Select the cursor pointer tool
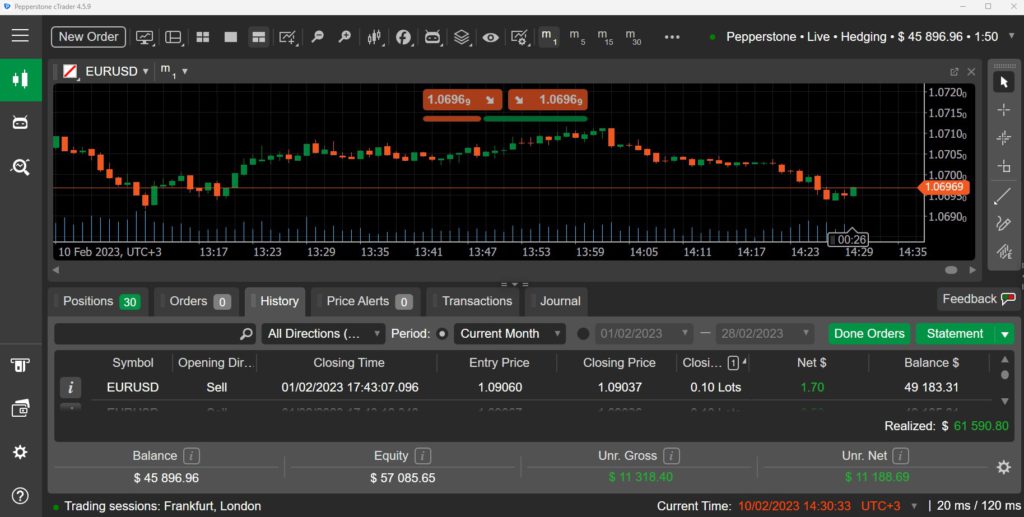The height and width of the screenshot is (517, 1024). coord(1004,82)
